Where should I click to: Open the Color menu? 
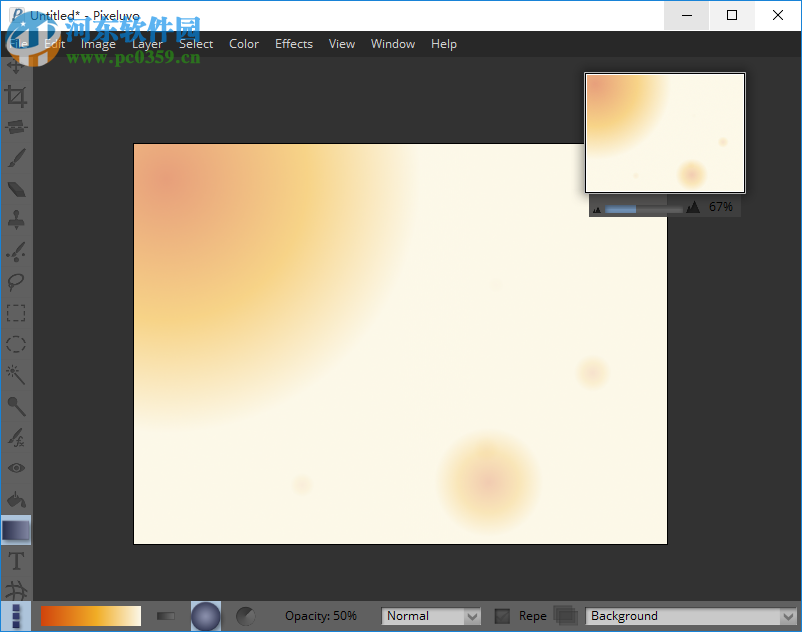pyautogui.click(x=244, y=44)
